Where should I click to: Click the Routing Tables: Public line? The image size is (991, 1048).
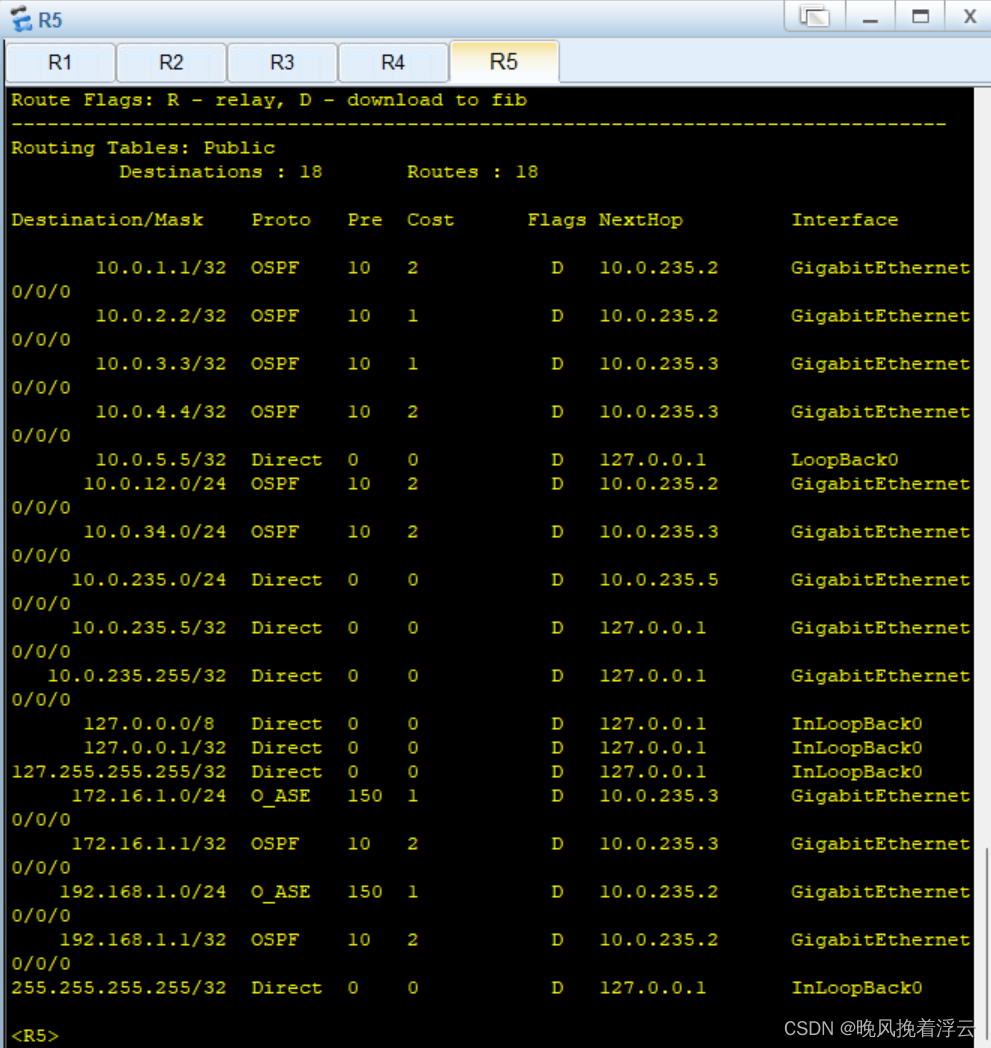pyautogui.click(x=143, y=148)
